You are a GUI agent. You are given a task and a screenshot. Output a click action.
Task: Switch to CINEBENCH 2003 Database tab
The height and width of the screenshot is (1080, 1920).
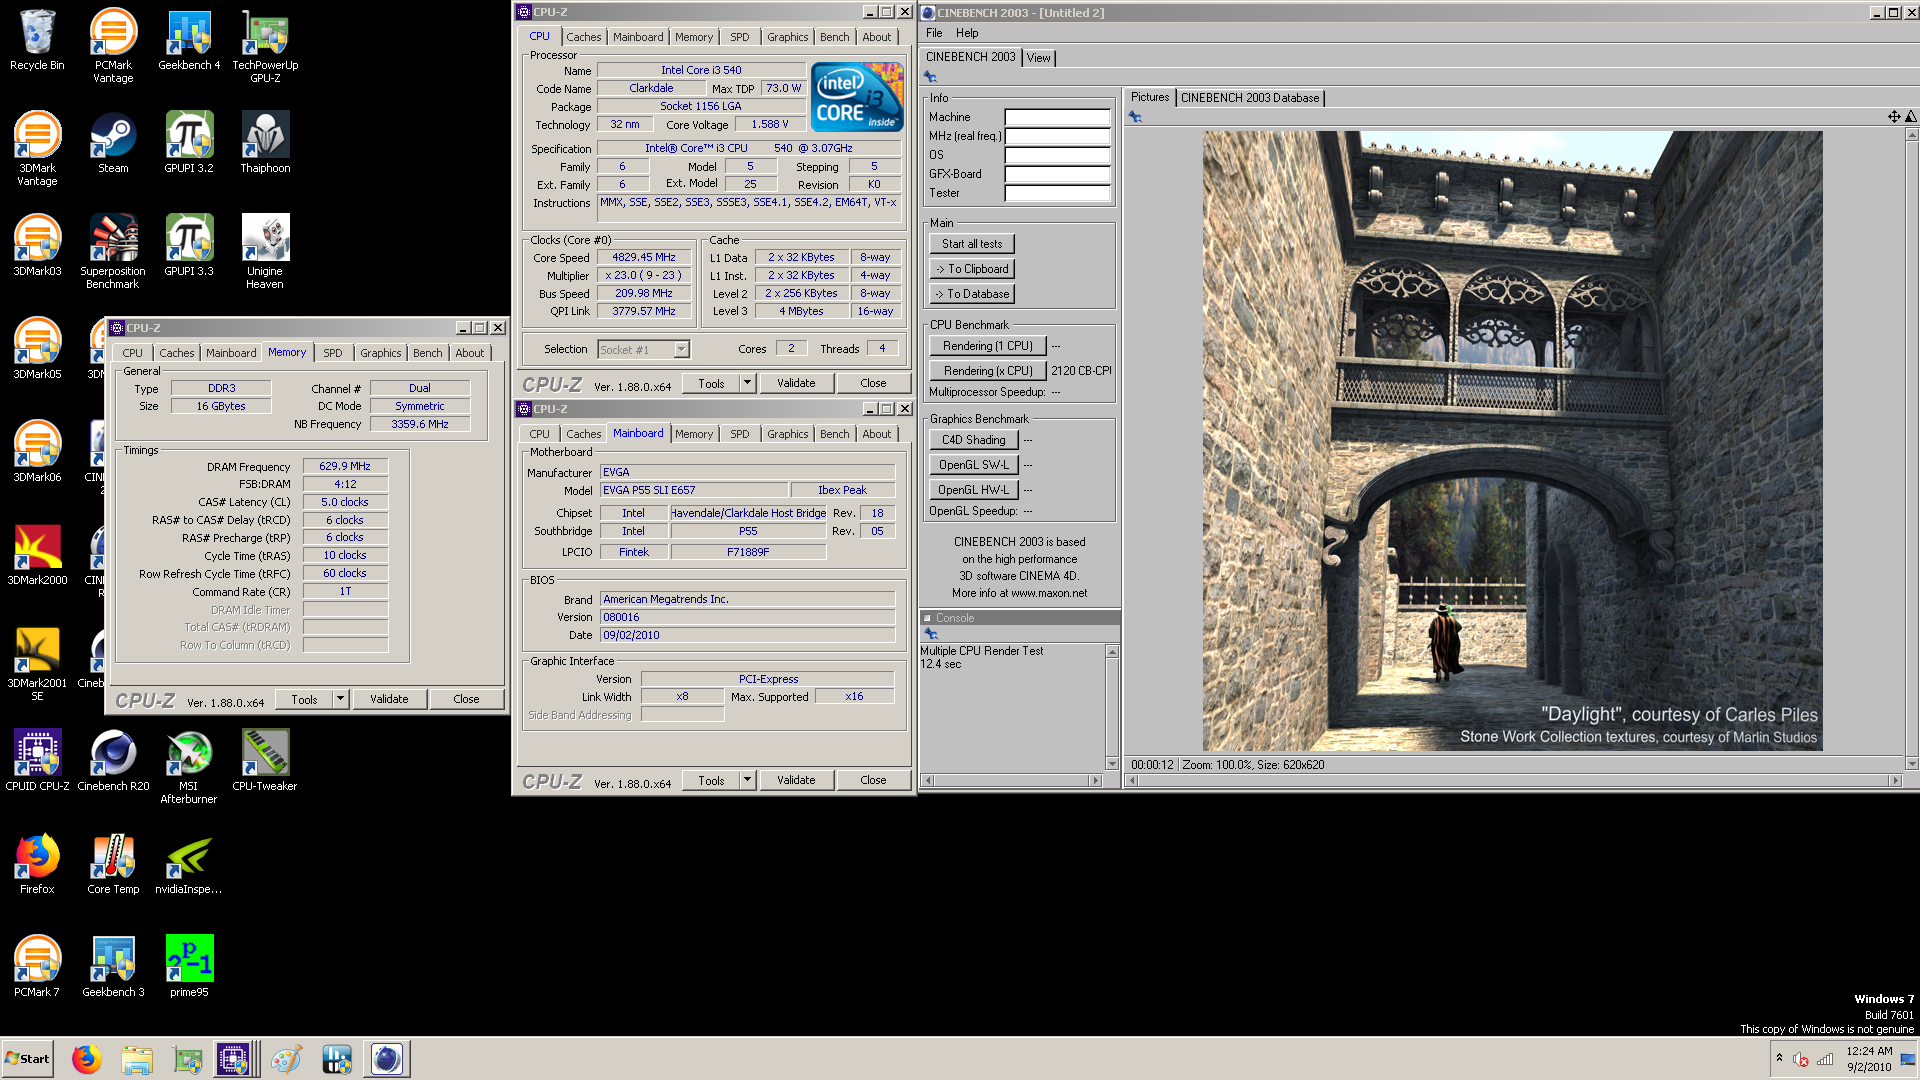1250,98
